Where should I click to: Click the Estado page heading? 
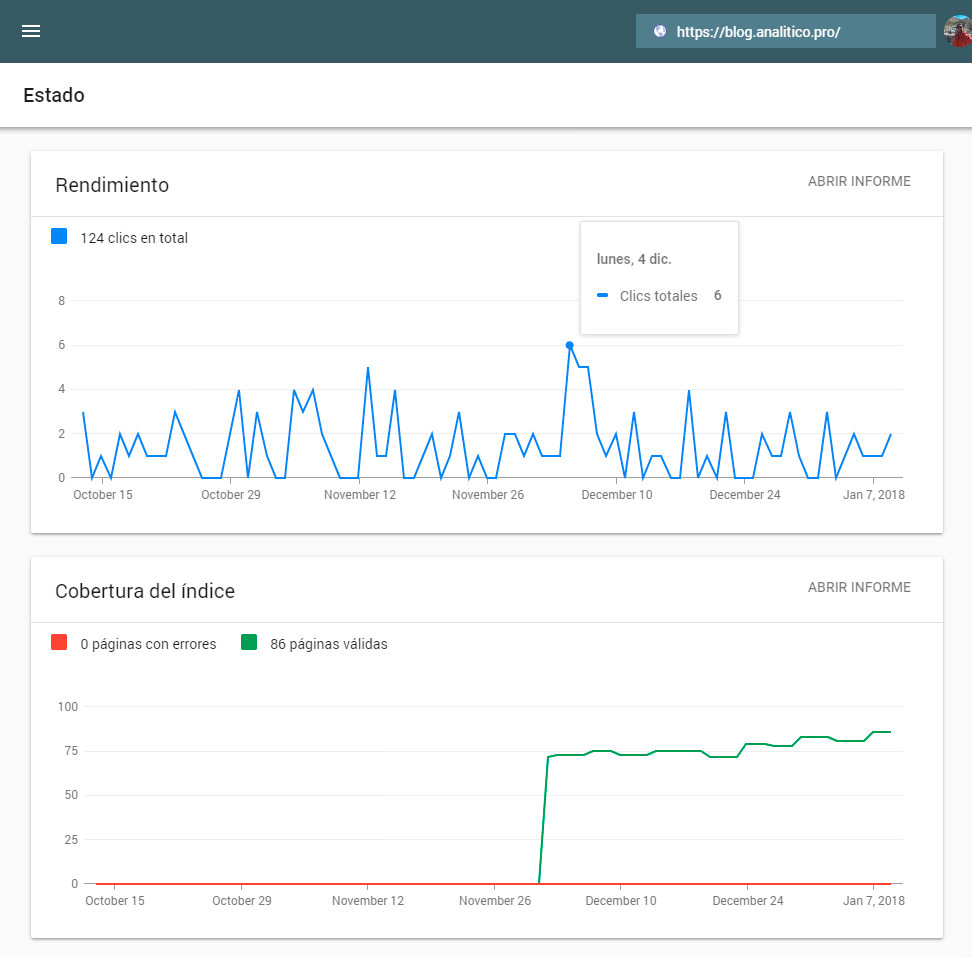tap(54, 95)
